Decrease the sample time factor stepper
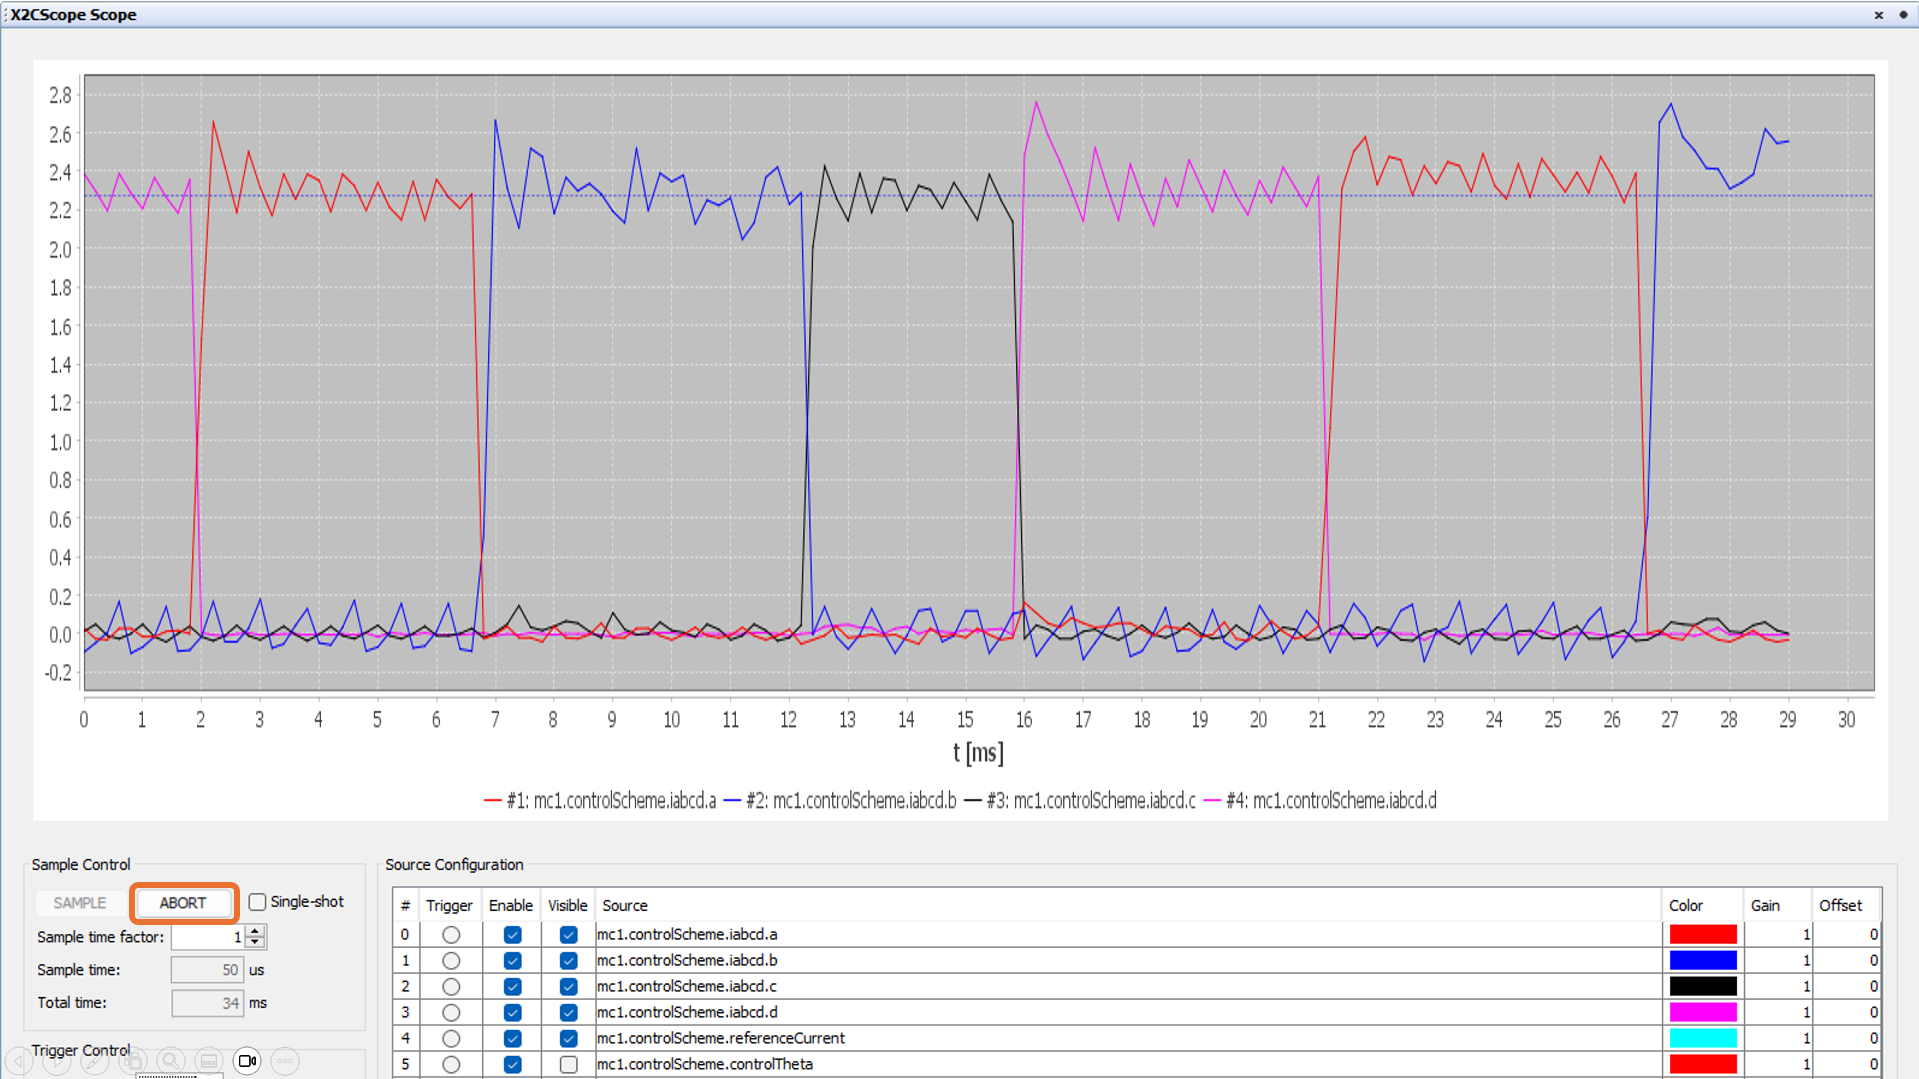Viewport: 1919px width, 1079px height. tap(256, 943)
